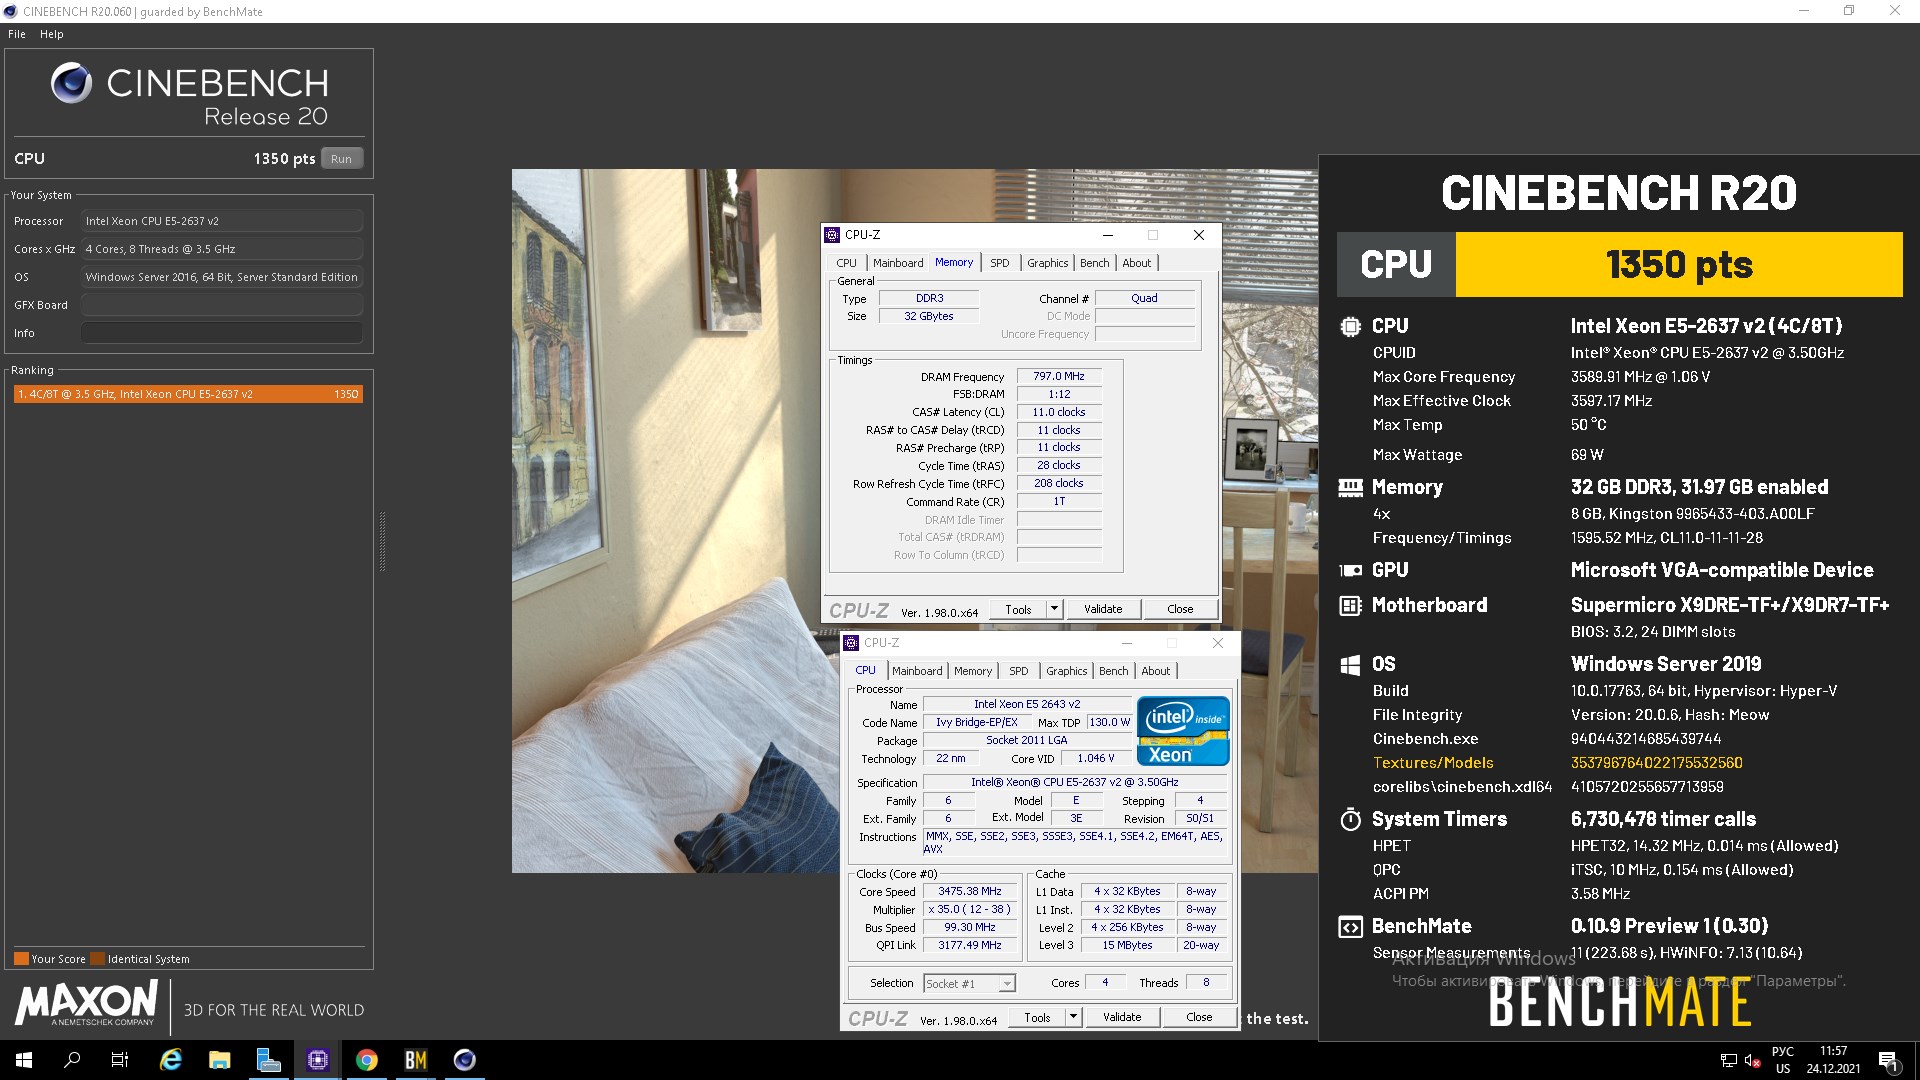
Task: Click the GFX Board field
Action: [x=221, y=305]
